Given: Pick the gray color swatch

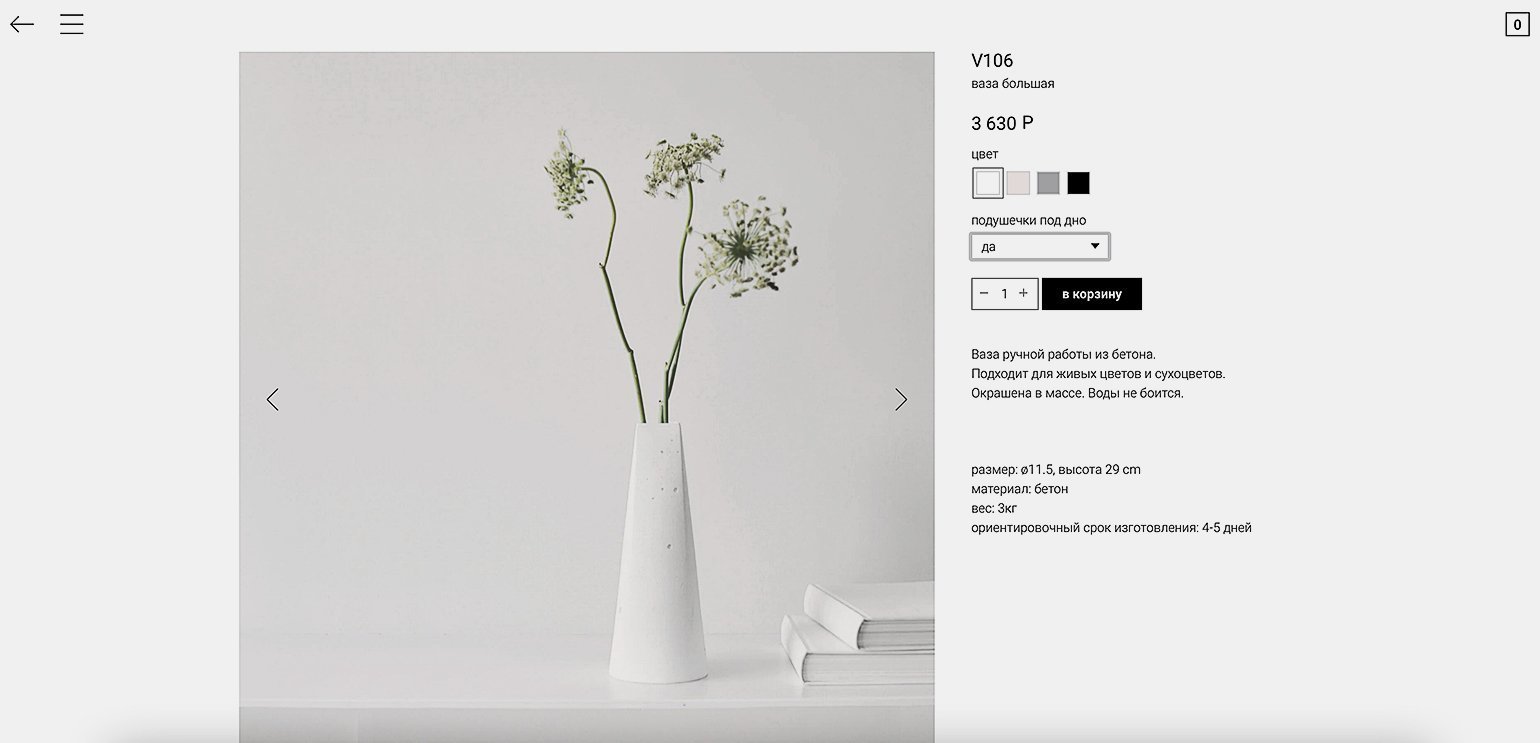Looking at the screenshot, I should 1048,183.
